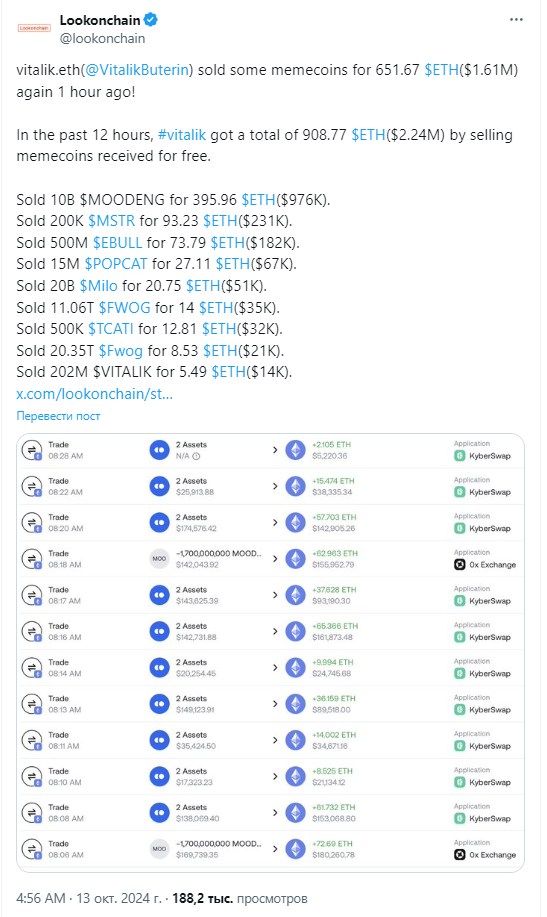Click the KyberSwap icon on the 08:22 AM row
Image resolution: width=547 pixels, height=917 pixels.
(460, 492)
